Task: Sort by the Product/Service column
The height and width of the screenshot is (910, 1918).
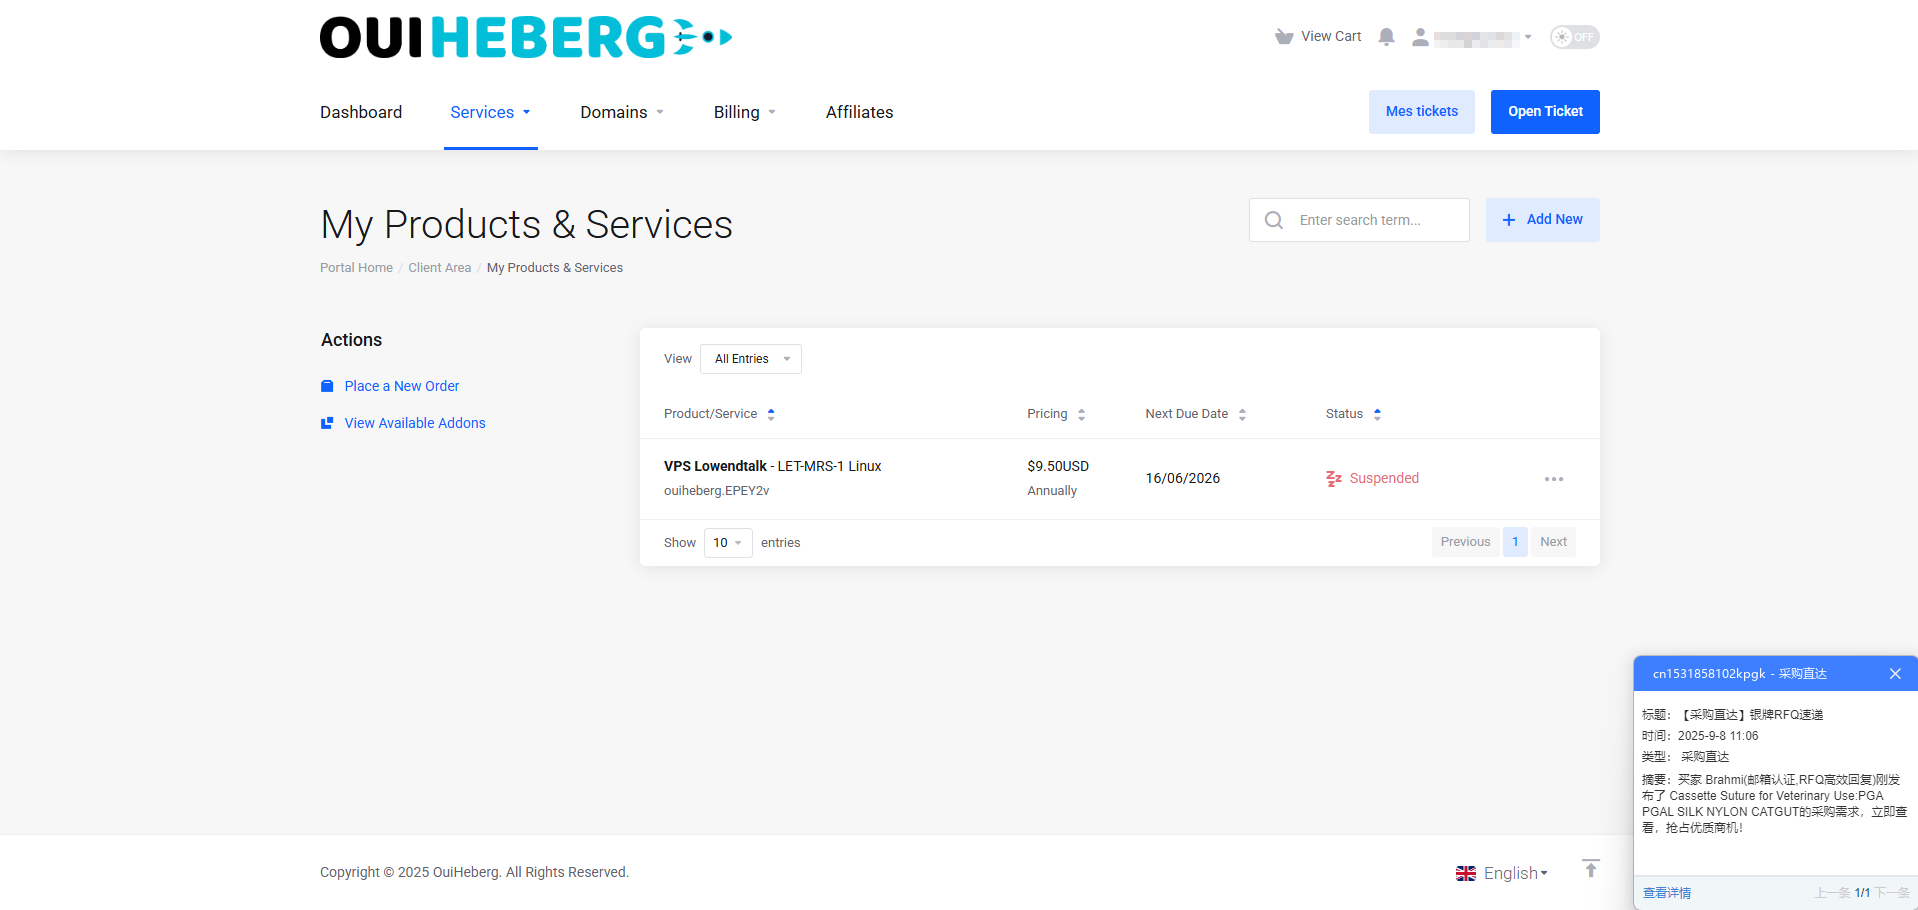Action: 720,414
